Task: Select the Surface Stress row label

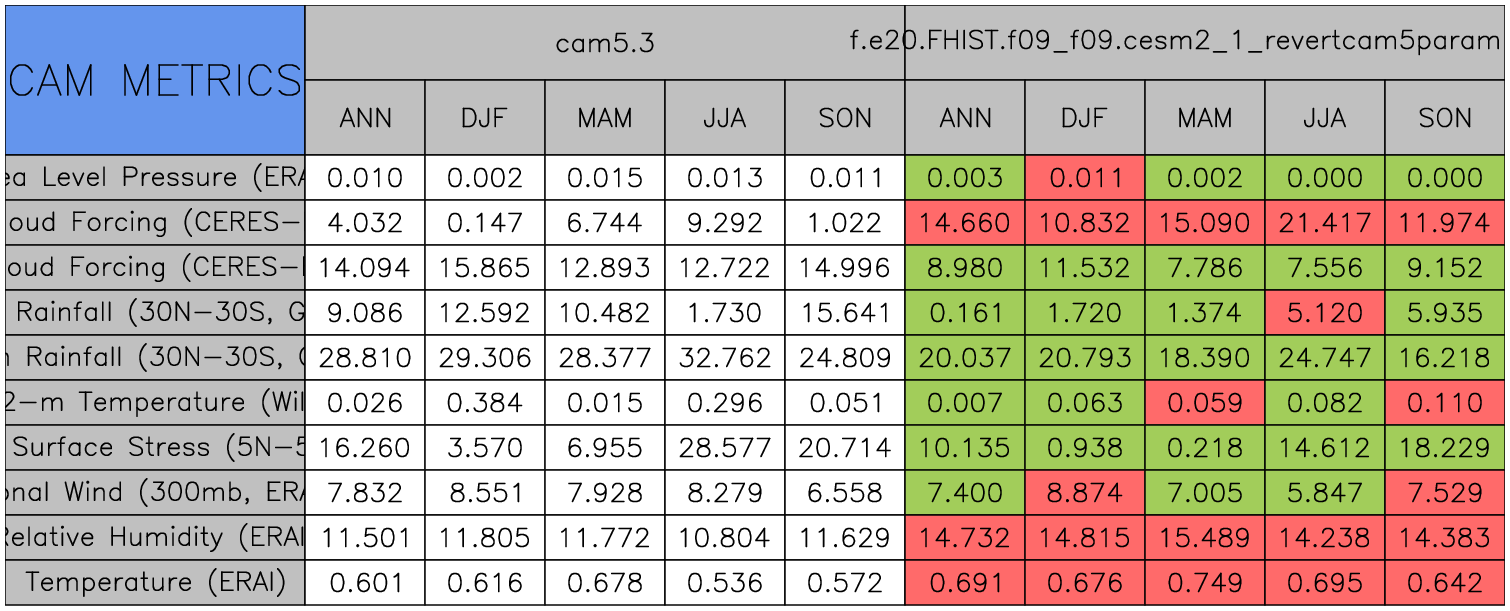Action: (154, 447)
